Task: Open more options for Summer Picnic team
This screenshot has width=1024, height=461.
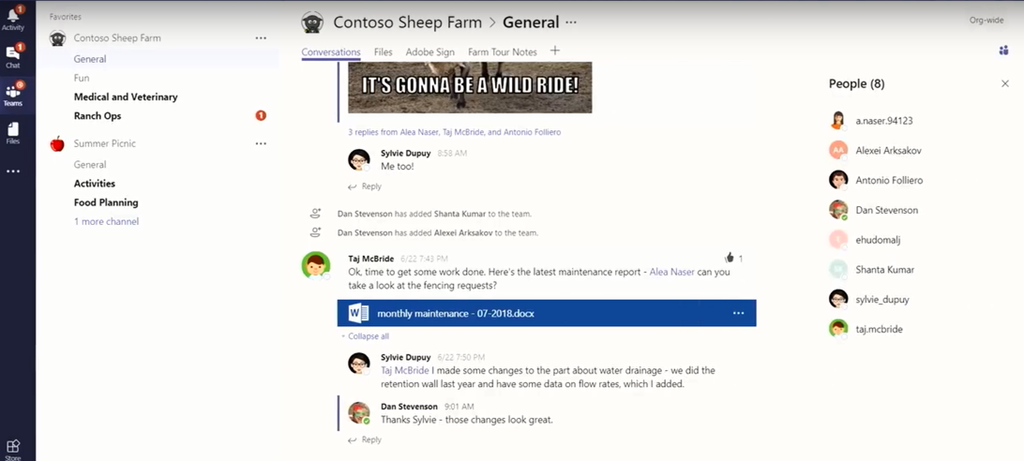Action: [x=261, y=144]
